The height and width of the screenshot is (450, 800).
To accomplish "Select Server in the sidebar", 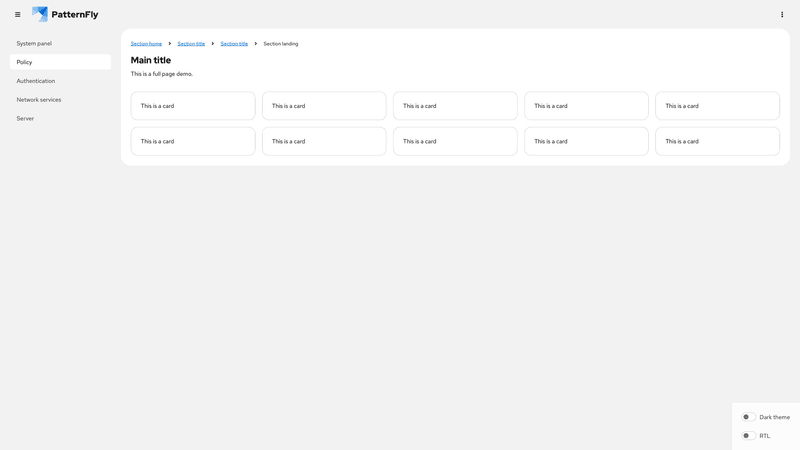I will coord(60,118).
